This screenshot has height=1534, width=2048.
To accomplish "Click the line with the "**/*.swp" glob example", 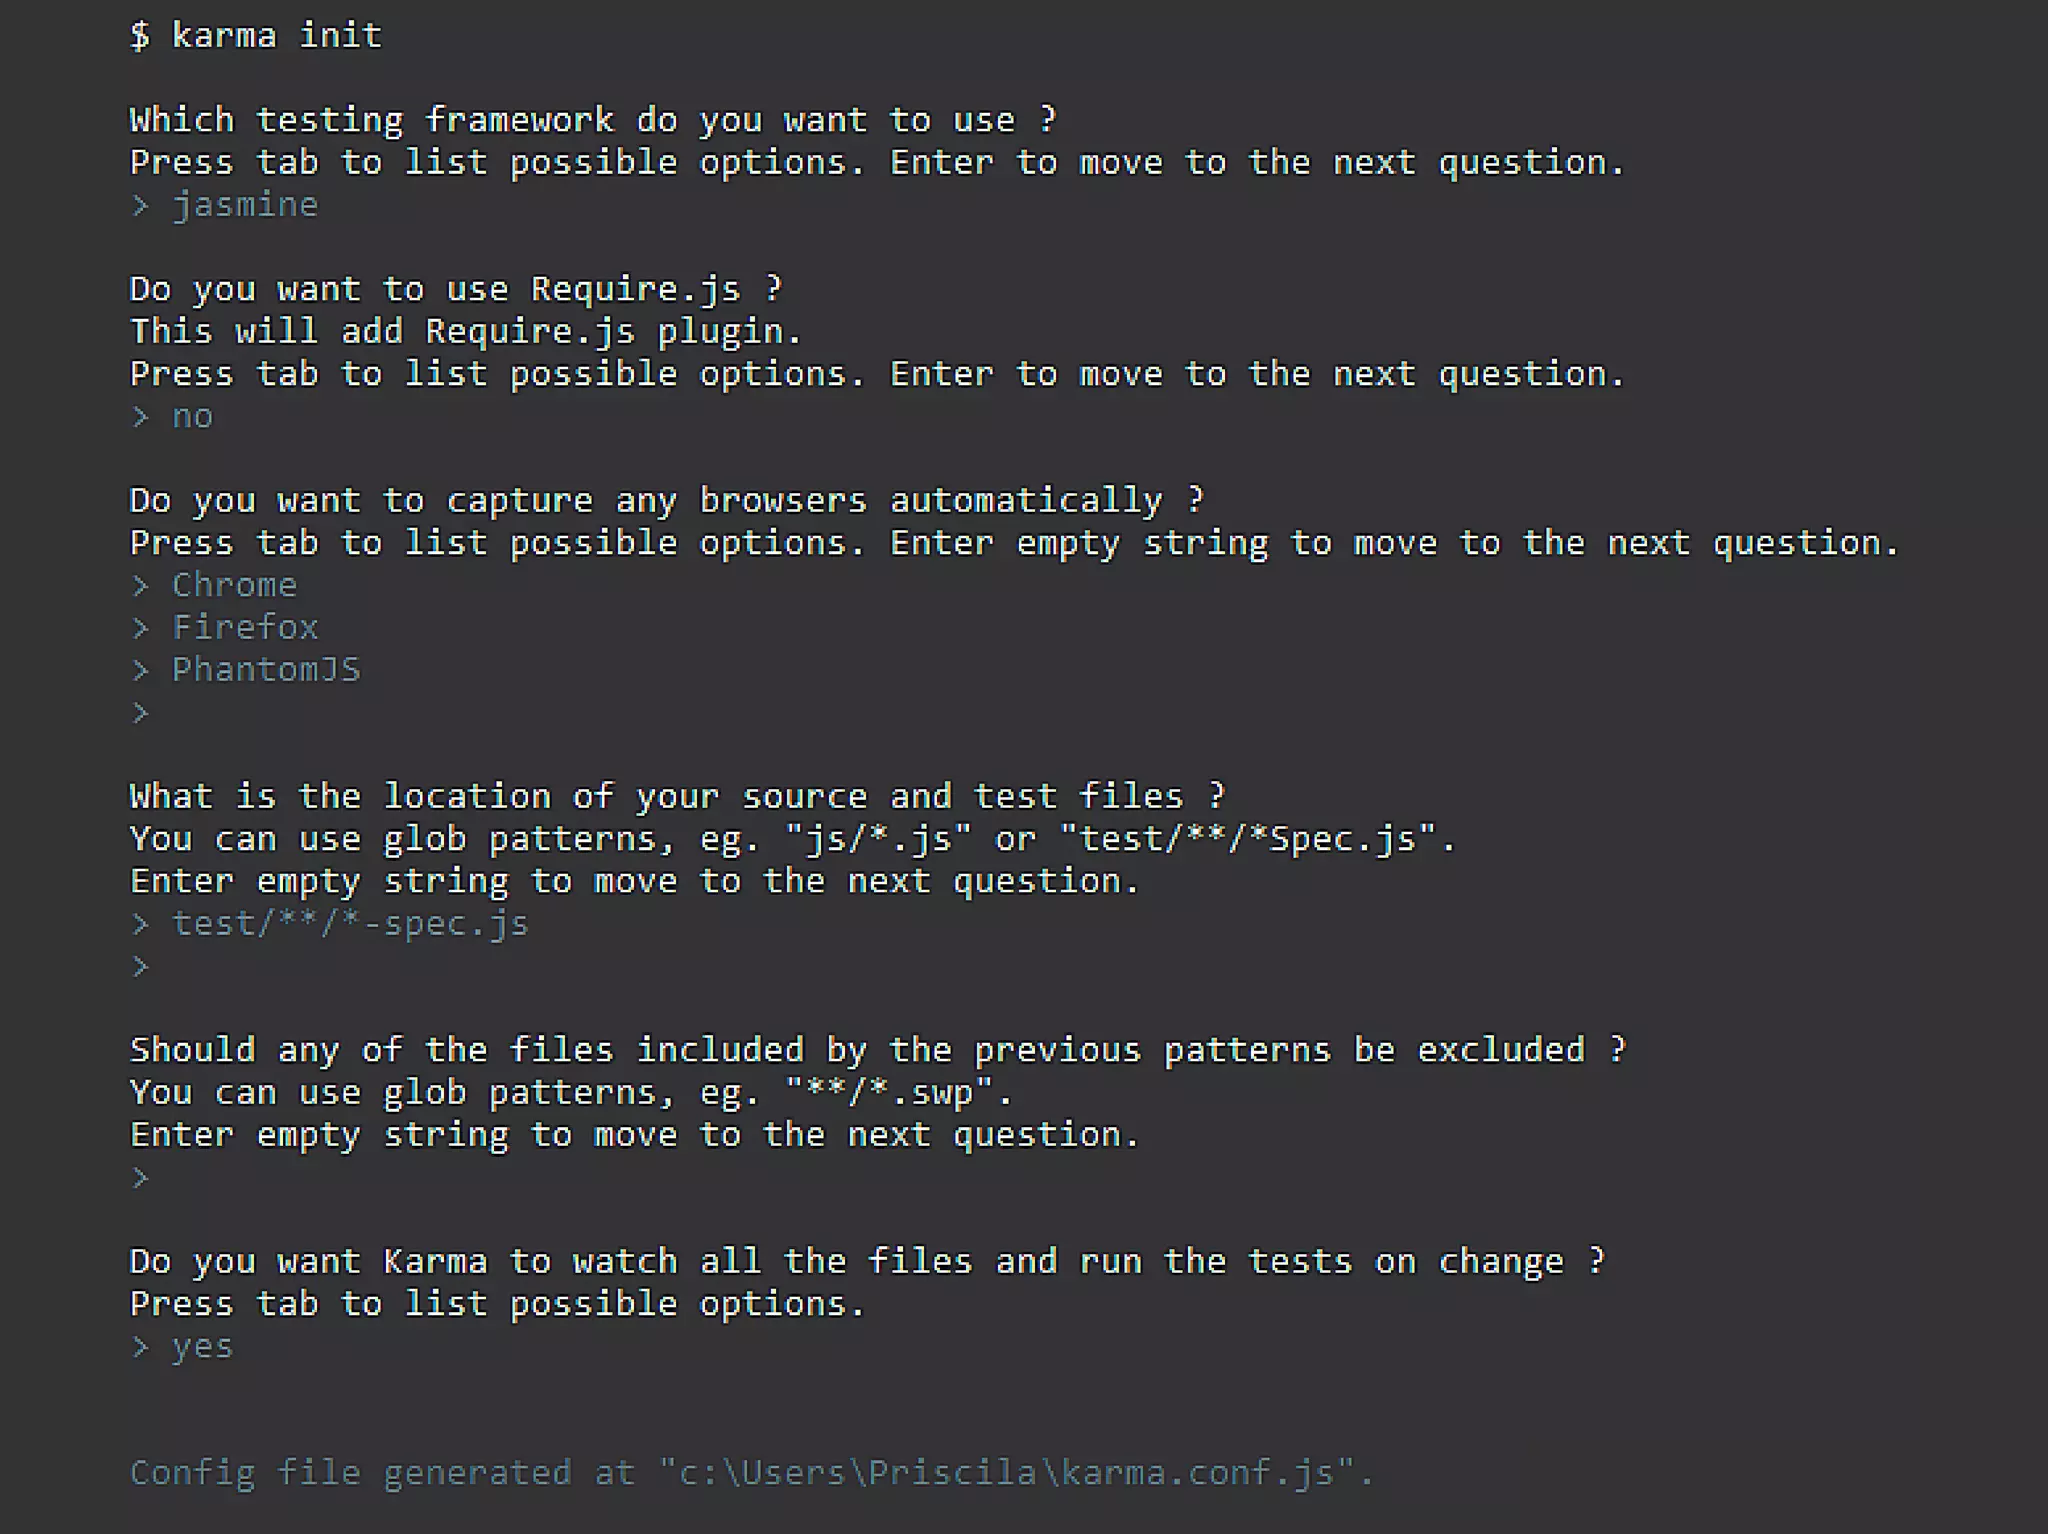I will [x=570, y=1092].
